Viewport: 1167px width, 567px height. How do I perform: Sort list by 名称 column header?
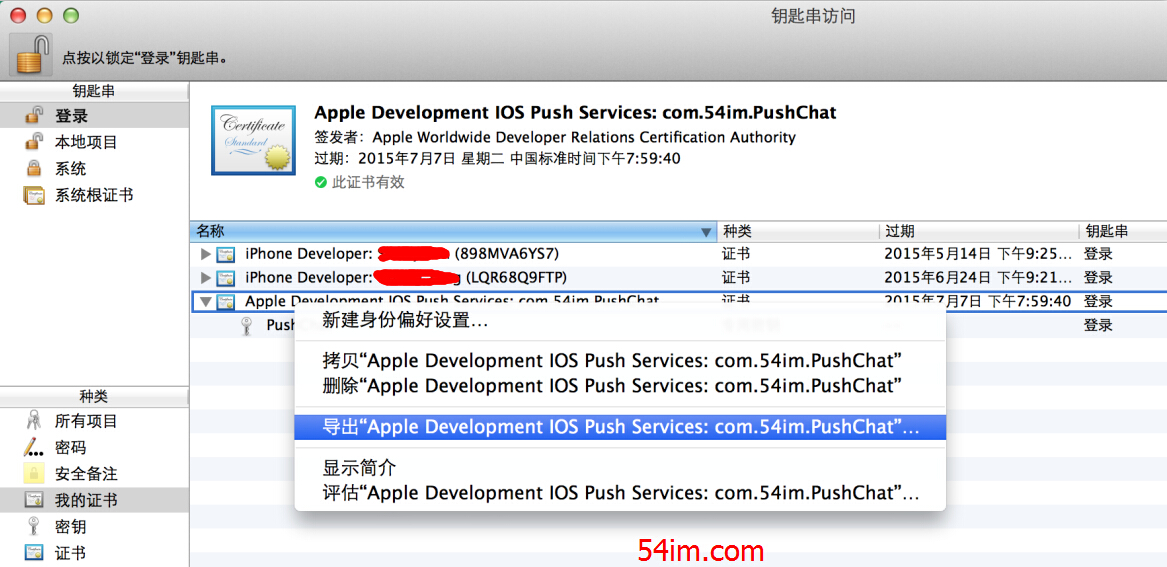(453, 231)
